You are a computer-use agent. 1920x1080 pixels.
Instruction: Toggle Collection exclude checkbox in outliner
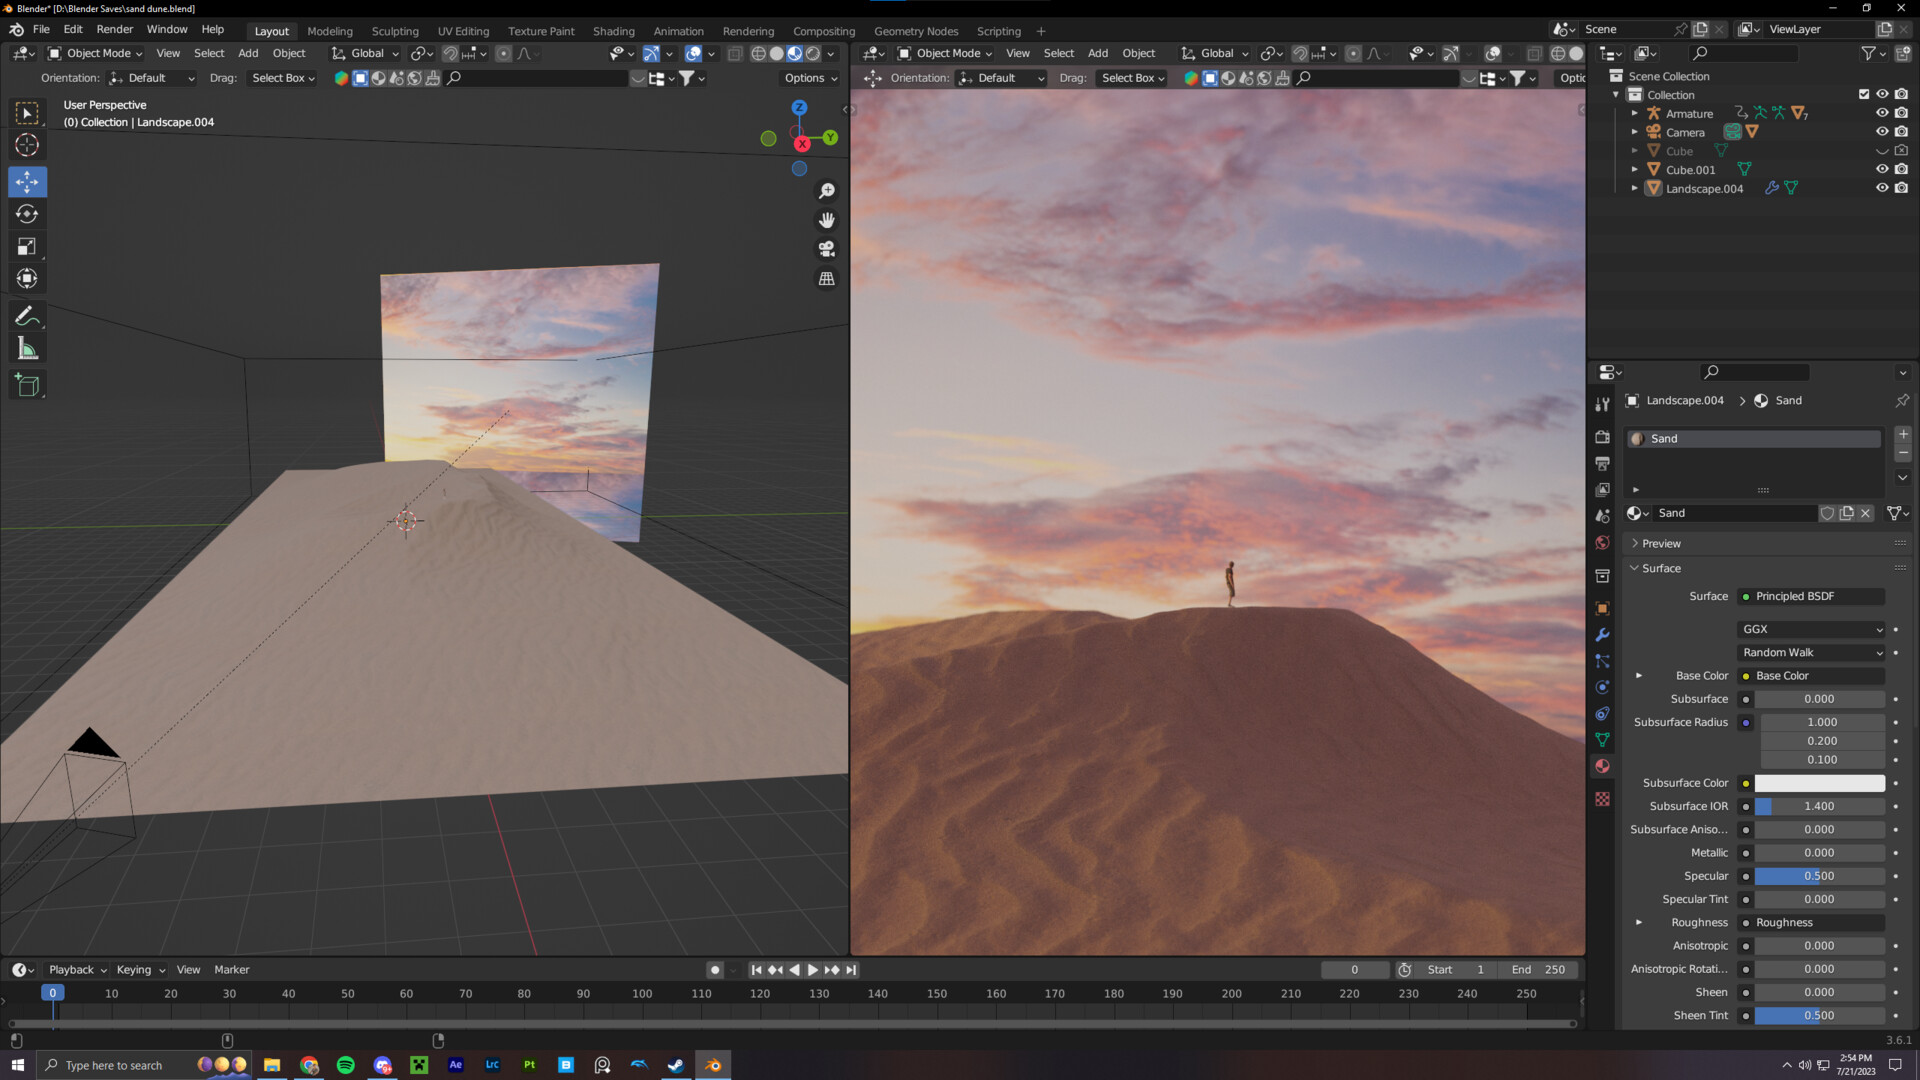(1863, 94)
